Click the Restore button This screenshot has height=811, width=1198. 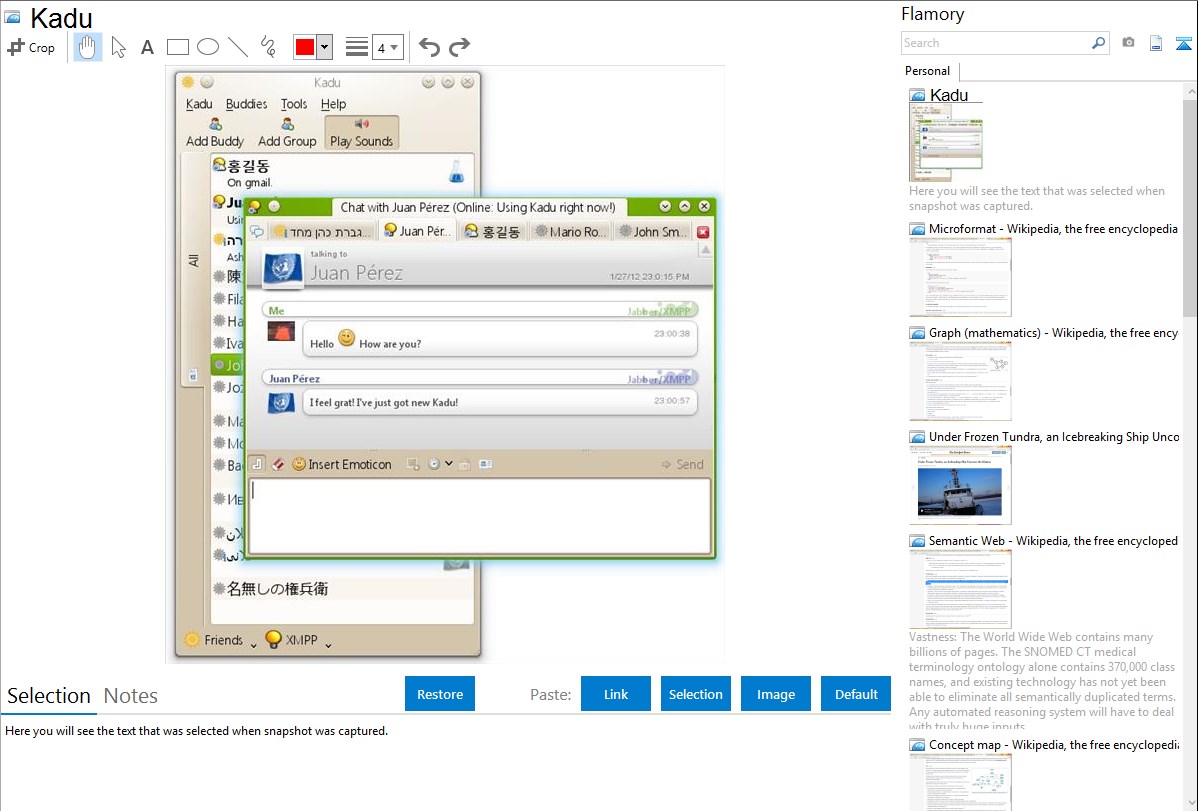point(440,694)
